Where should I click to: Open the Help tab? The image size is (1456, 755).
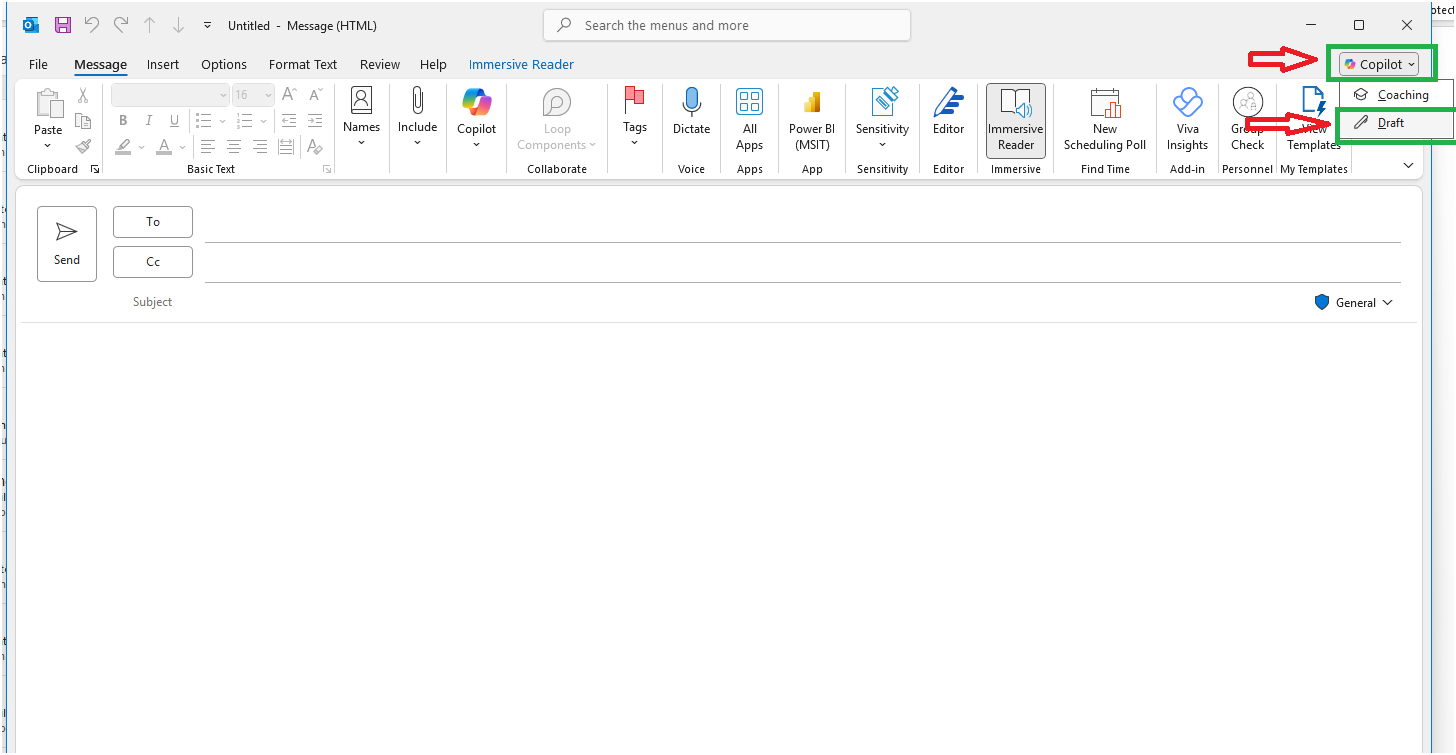(433, 64)
